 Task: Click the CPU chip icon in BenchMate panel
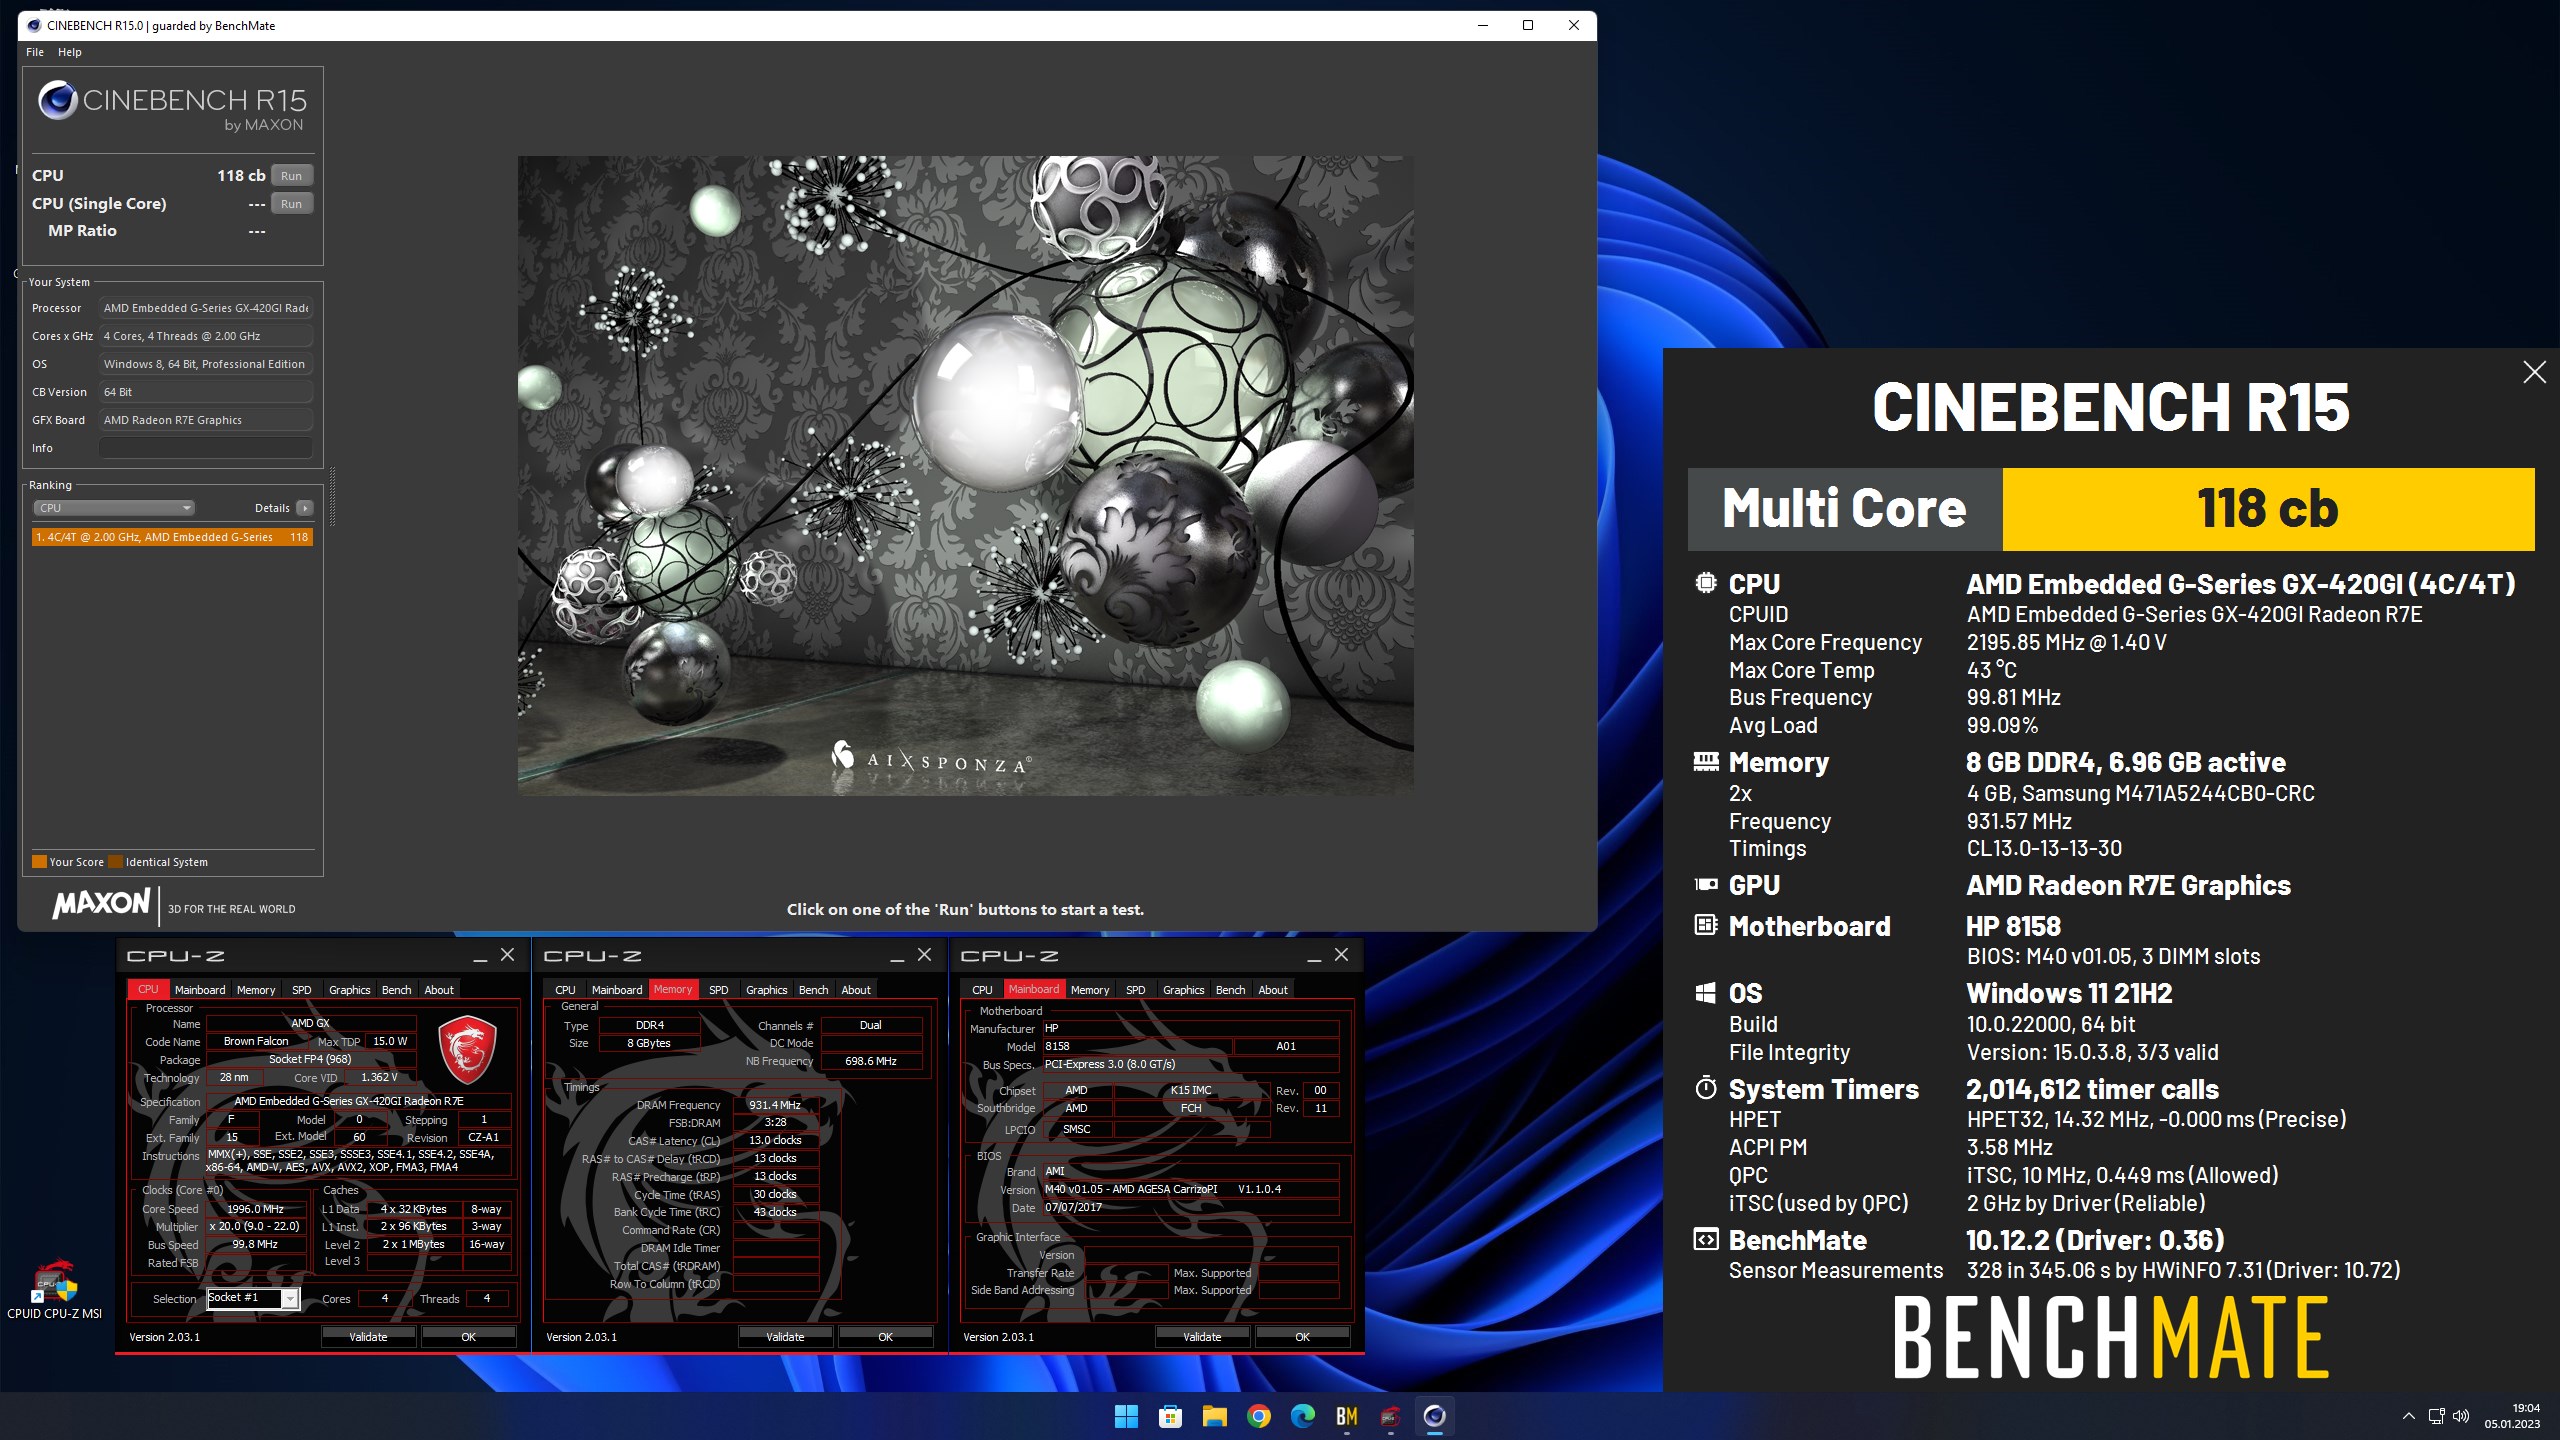[1706, 583]
